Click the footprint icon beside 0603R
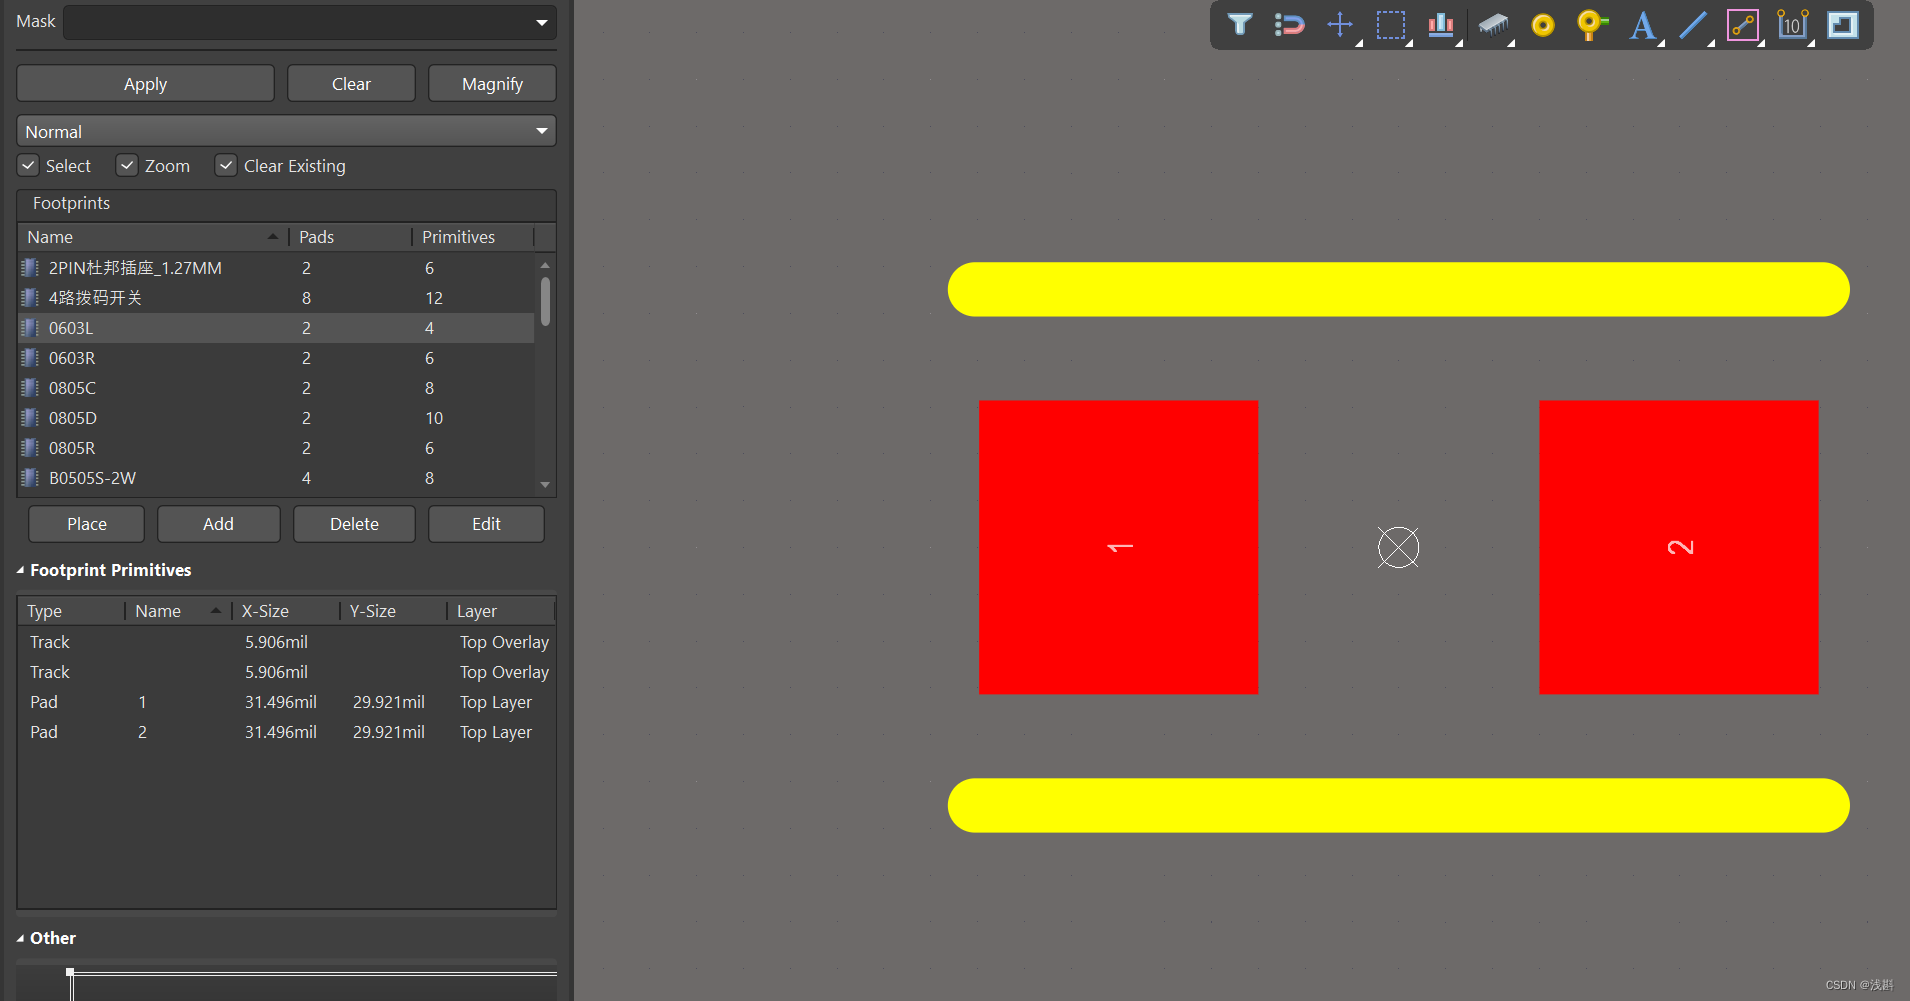Viewport: 1910px width, 1001px height. point(30,358)
